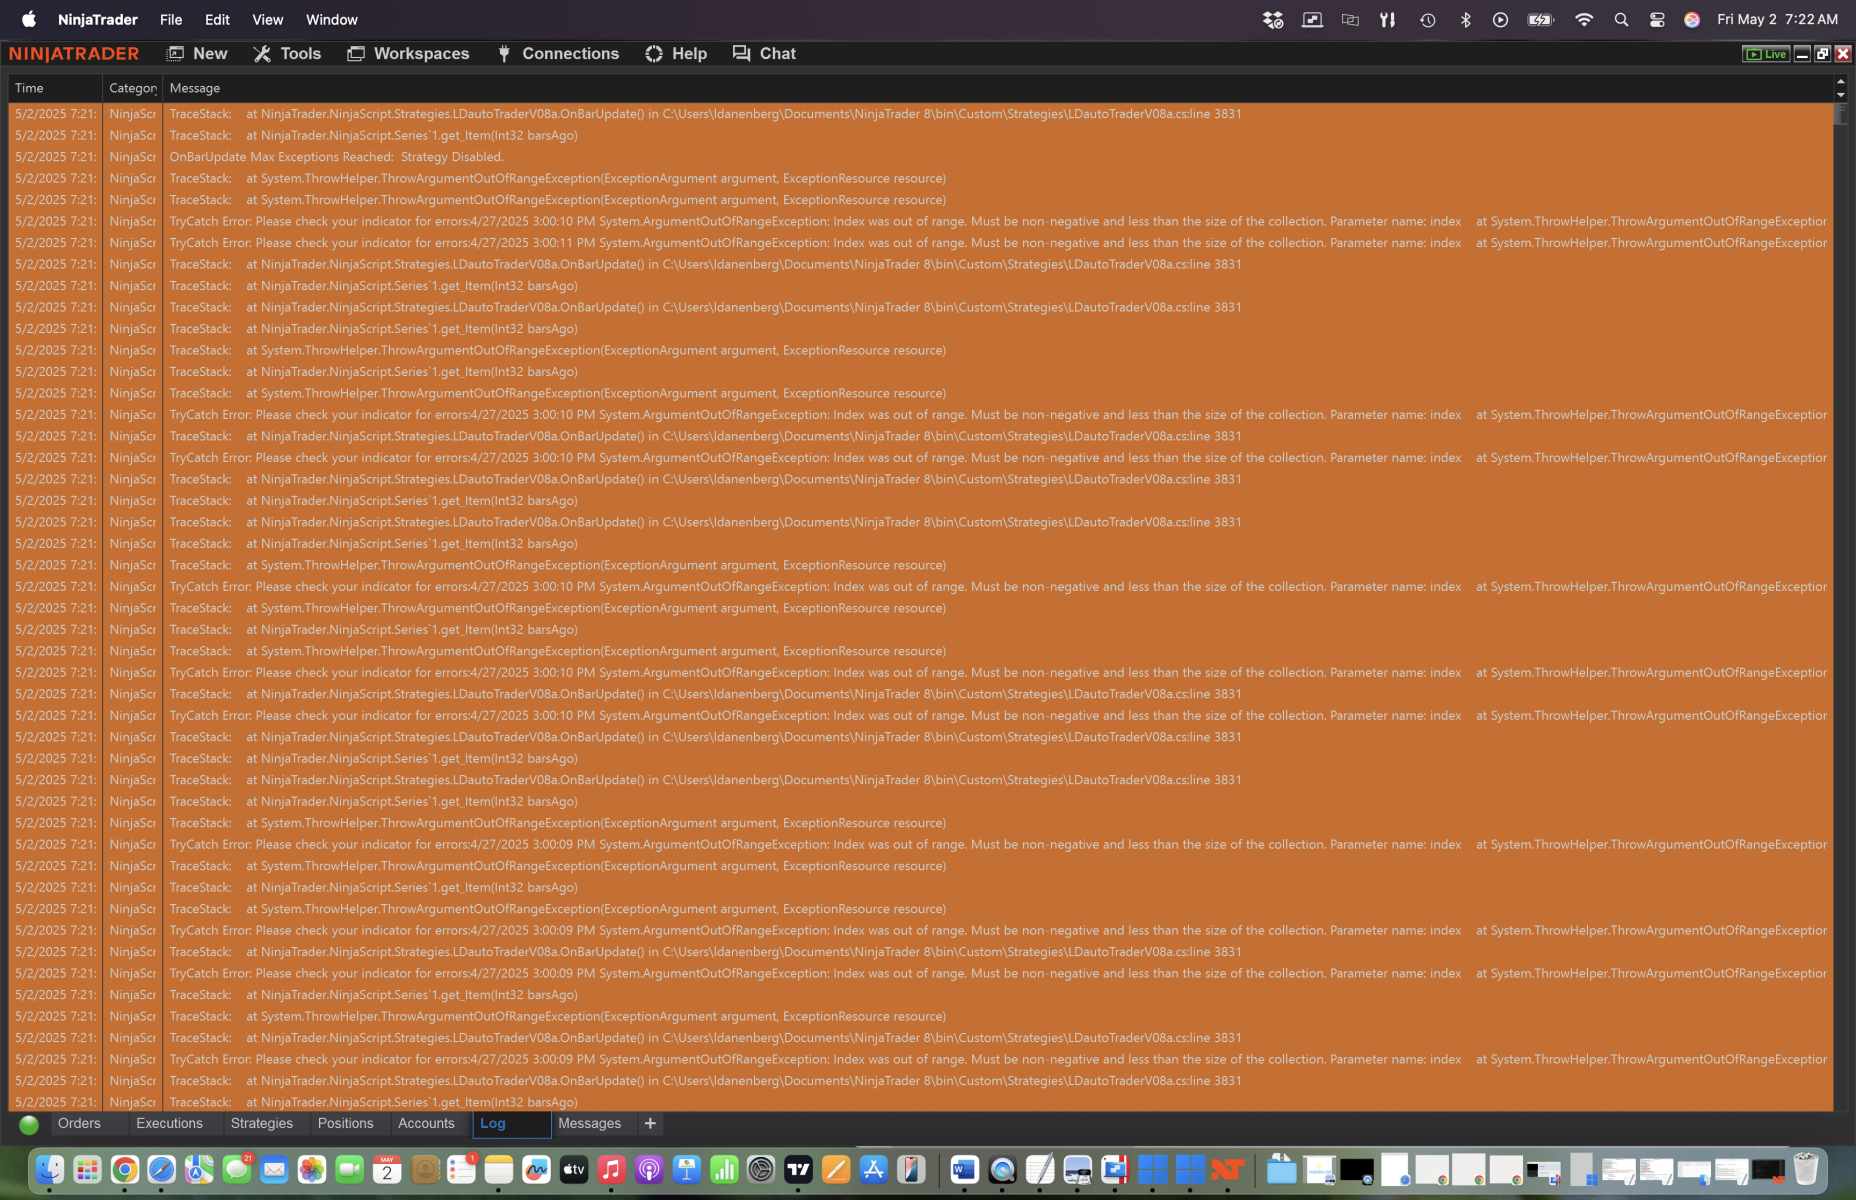Open the Workspaces menu
The height and width of the screenshot is (1200, 1856).
(408, 54)
